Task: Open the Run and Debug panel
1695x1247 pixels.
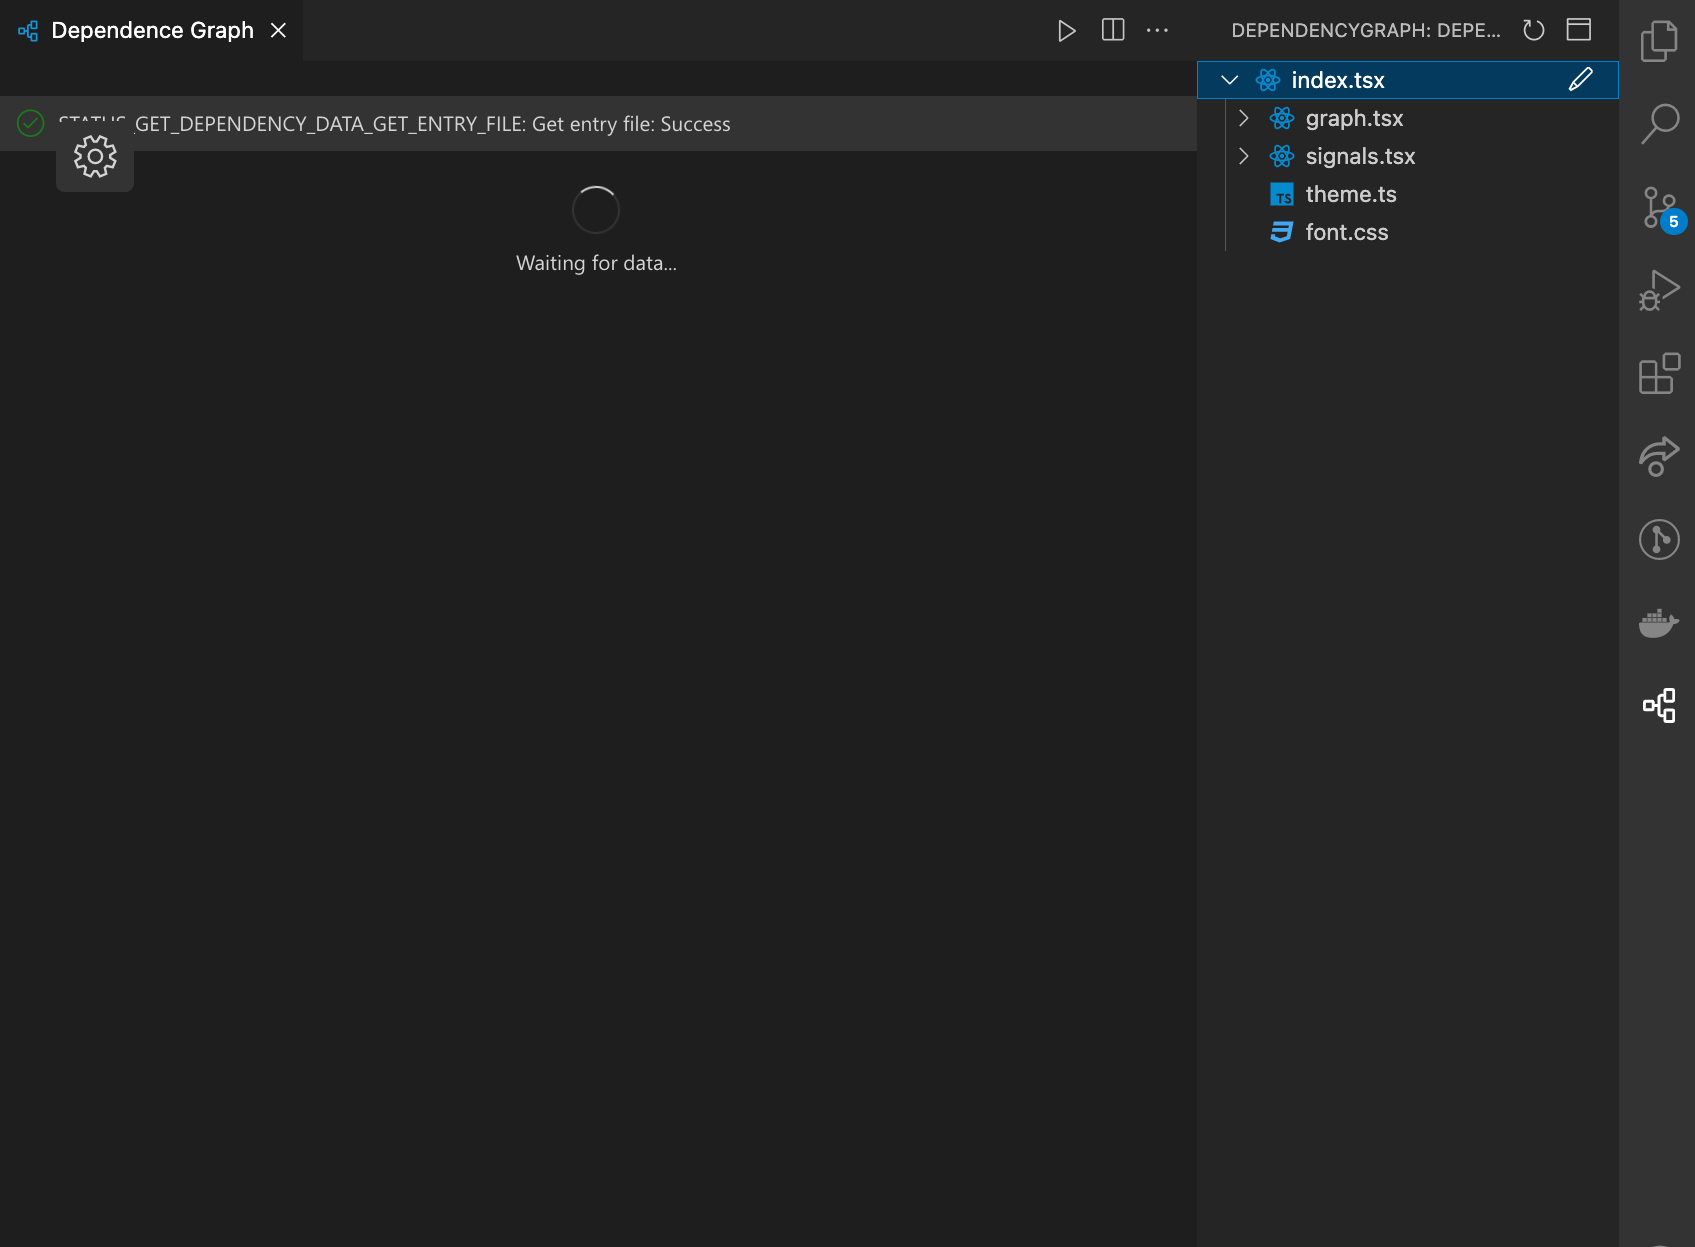Action: 1657,290
